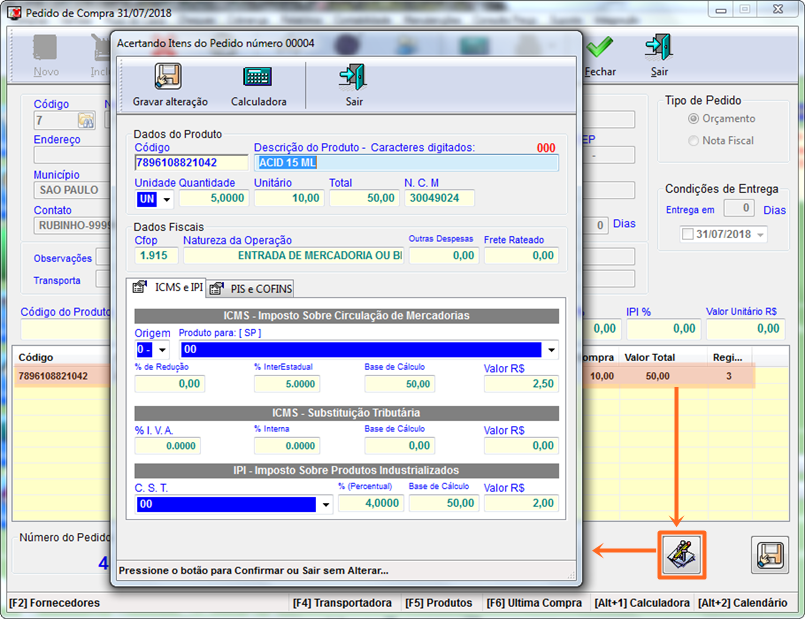Click the % I.V.A. field
This screenshot has height=619, width=805.
coord(167,446)
